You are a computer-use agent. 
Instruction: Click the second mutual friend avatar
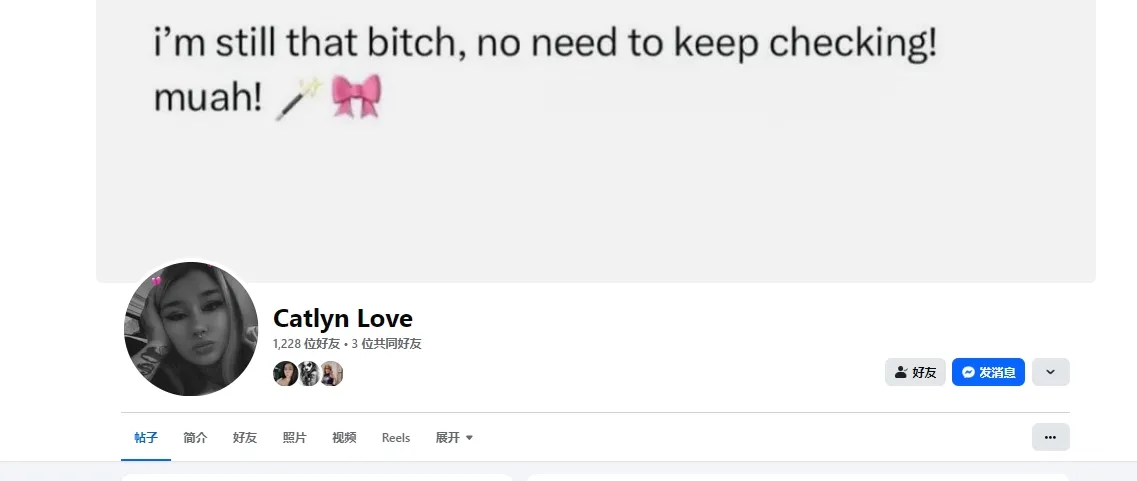309,374
